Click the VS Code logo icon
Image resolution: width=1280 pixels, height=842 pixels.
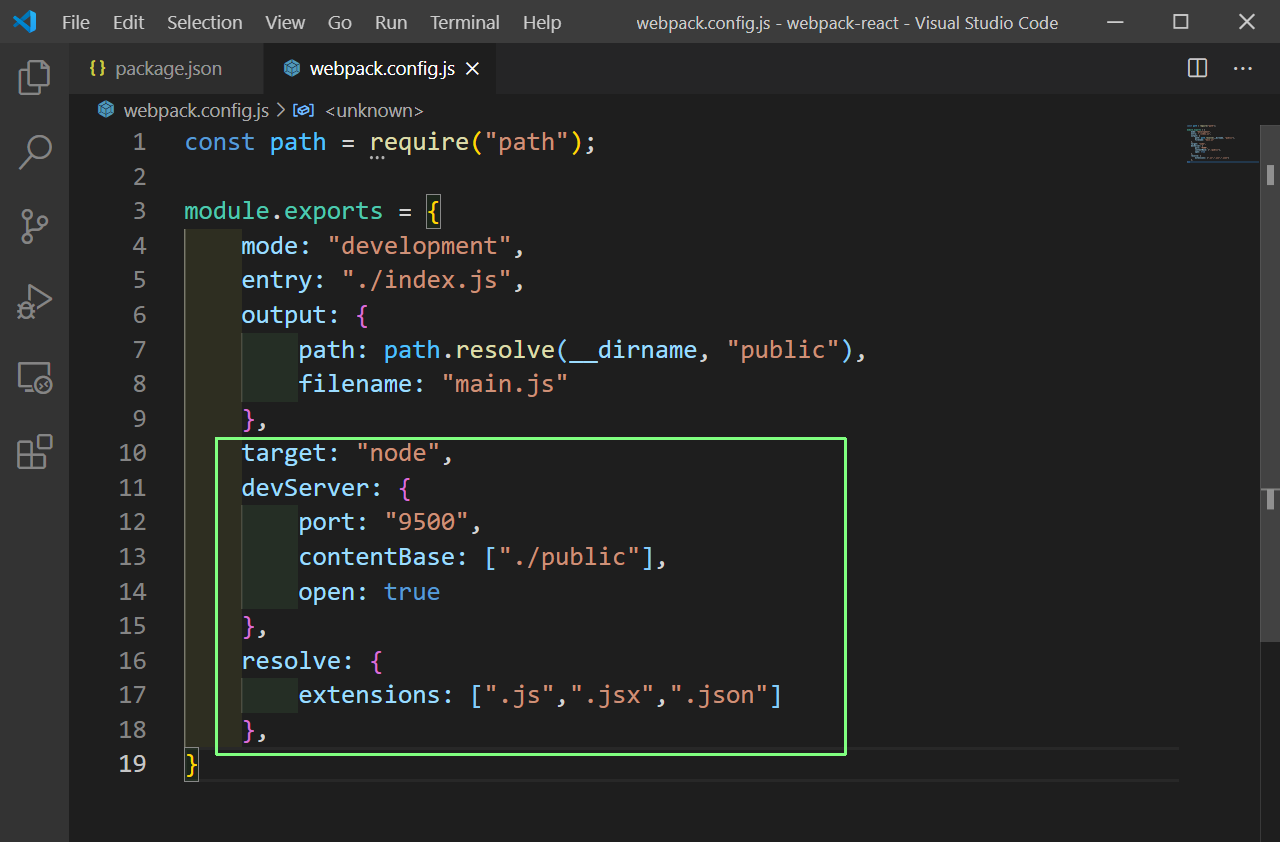(24, 22)
